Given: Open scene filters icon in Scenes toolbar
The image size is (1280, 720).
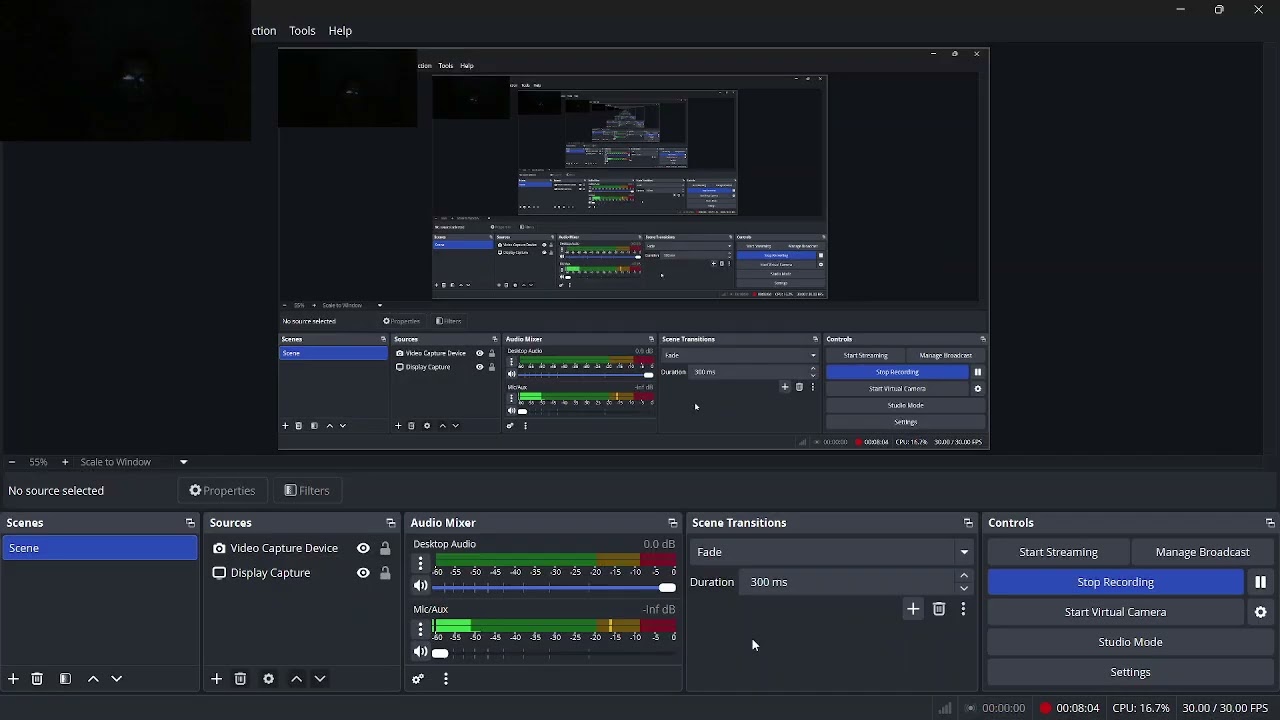Looking at the screenshot, I should tap(65, 679).
